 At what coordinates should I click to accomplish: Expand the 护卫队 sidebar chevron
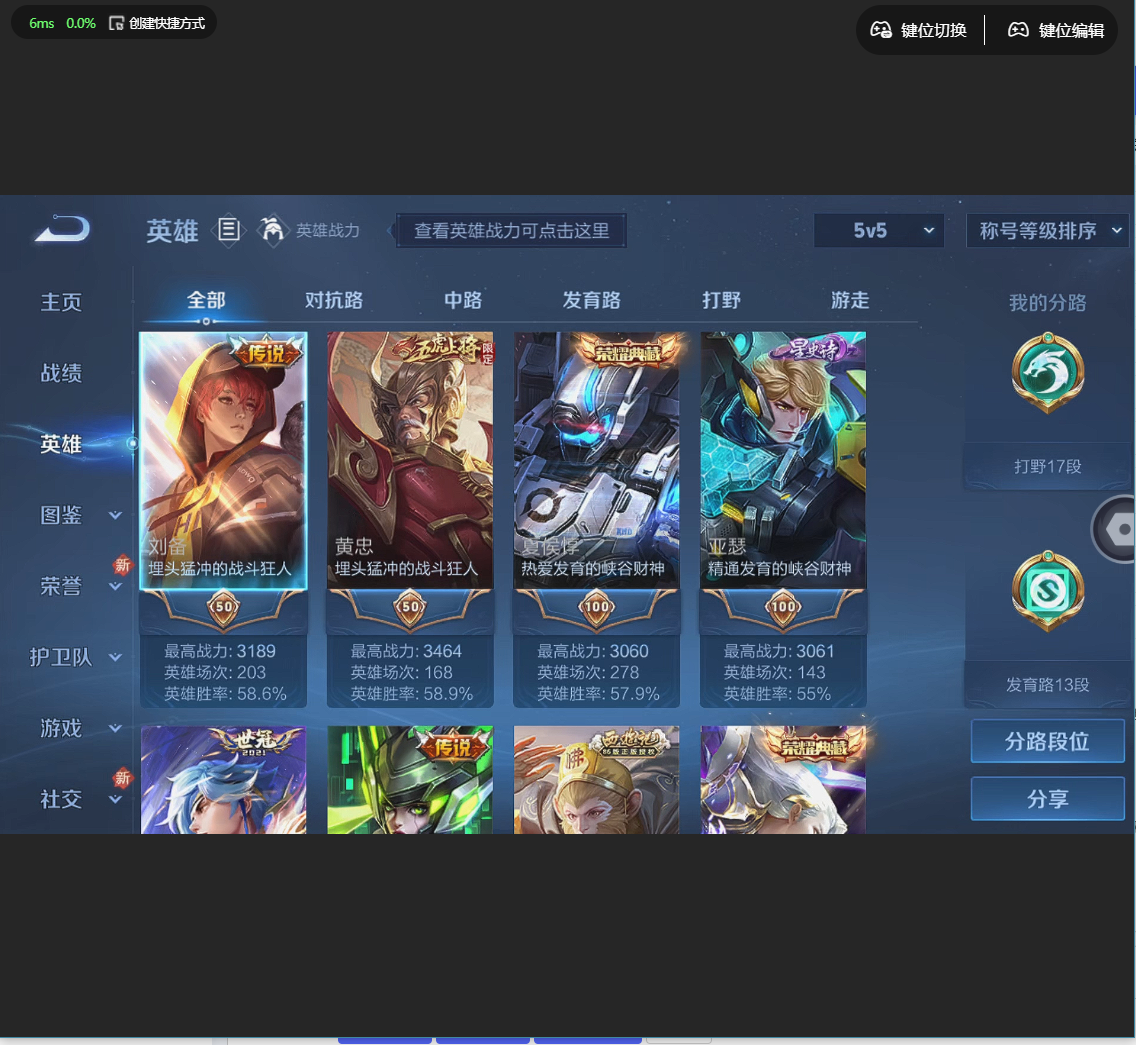click(x=115, y=657)
